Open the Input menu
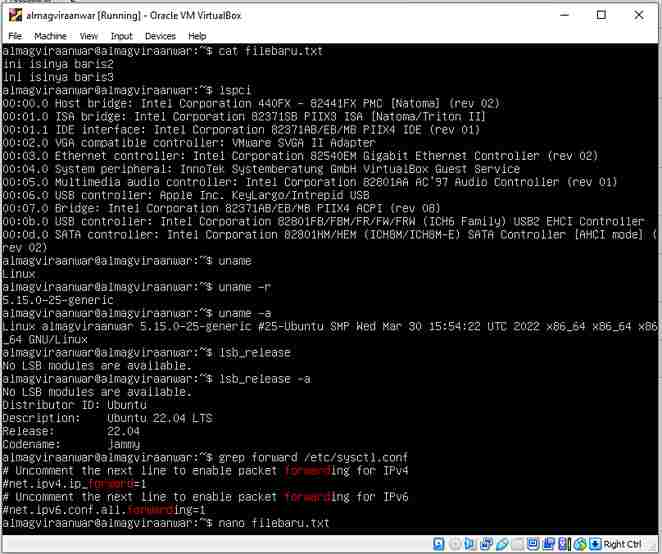662x554 pixels. 122,36
